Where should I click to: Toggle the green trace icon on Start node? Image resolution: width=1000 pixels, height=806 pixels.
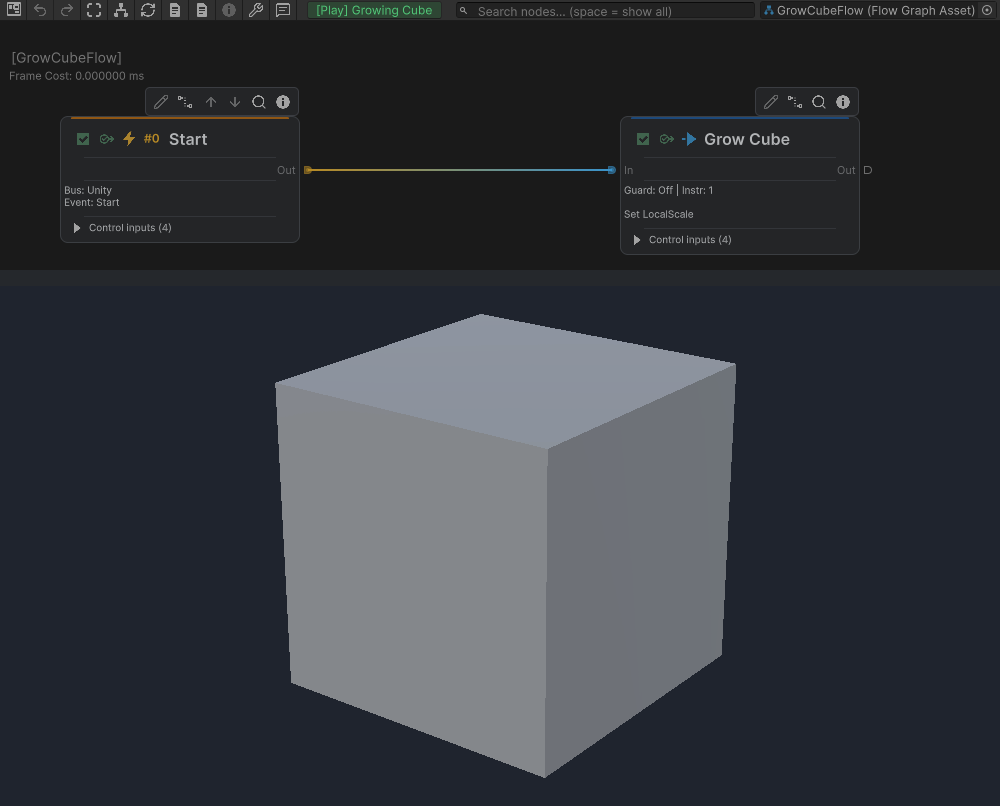click(107, 139)
